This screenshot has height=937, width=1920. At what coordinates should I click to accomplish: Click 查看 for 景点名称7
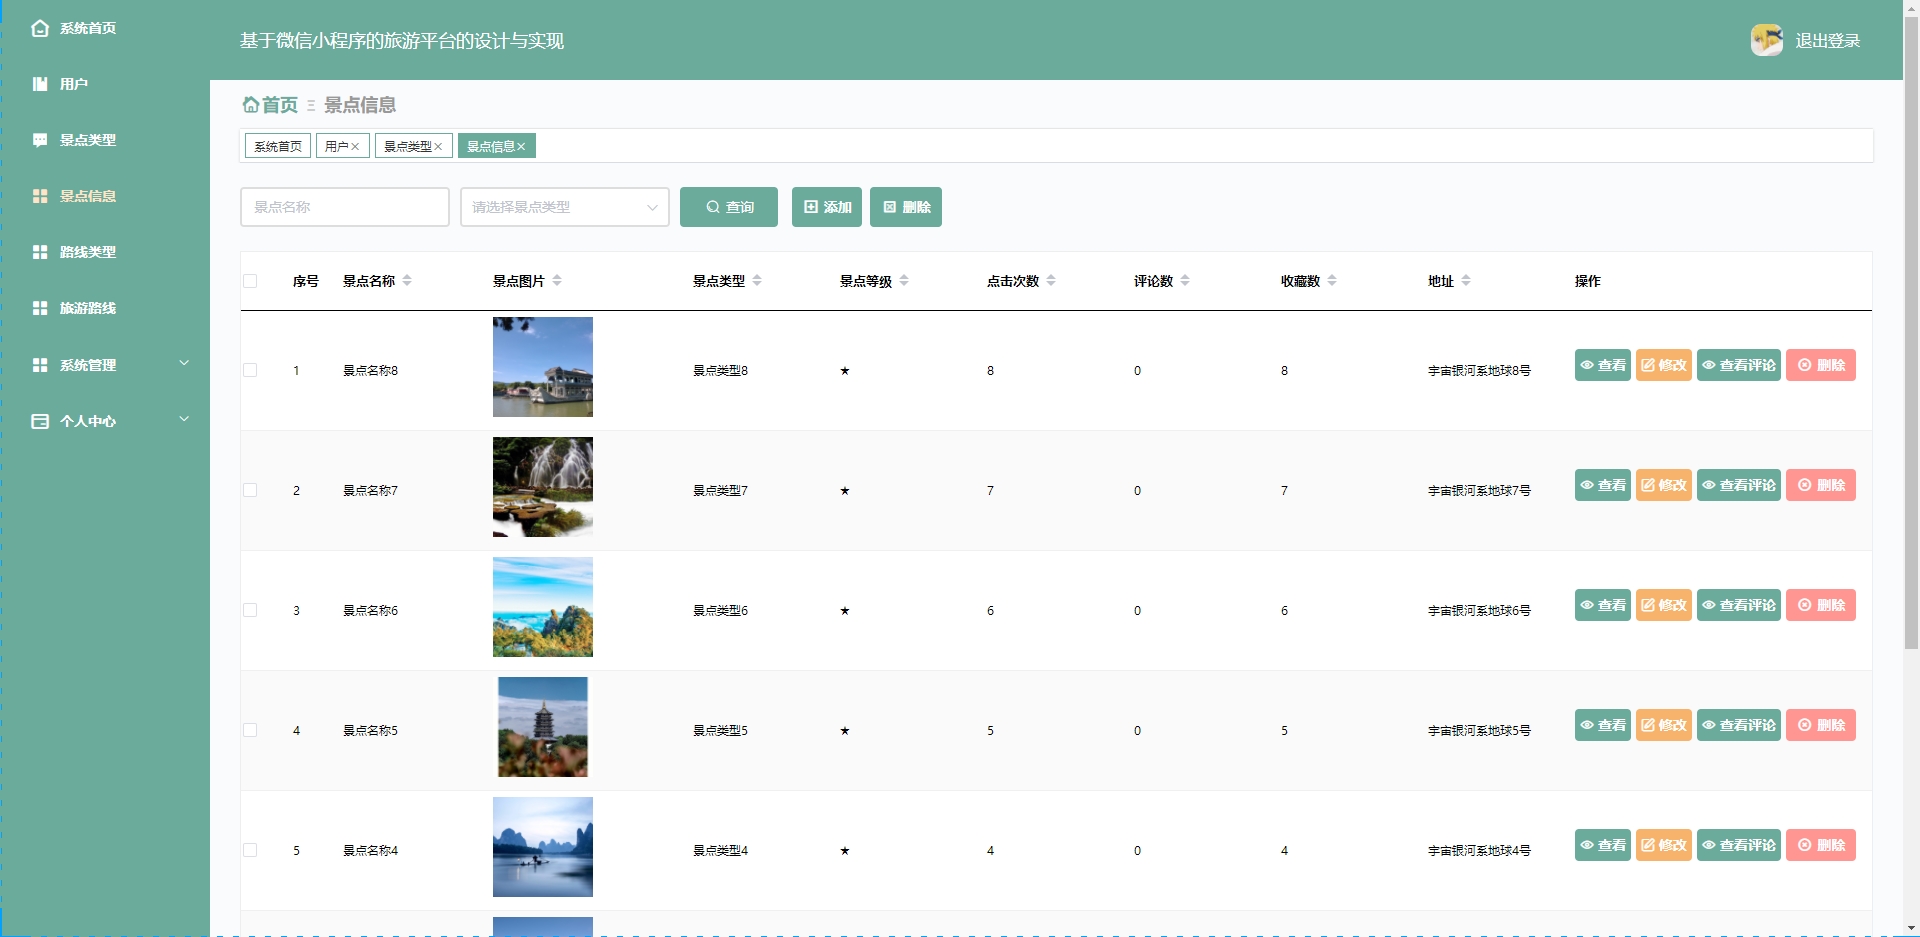1603,485
